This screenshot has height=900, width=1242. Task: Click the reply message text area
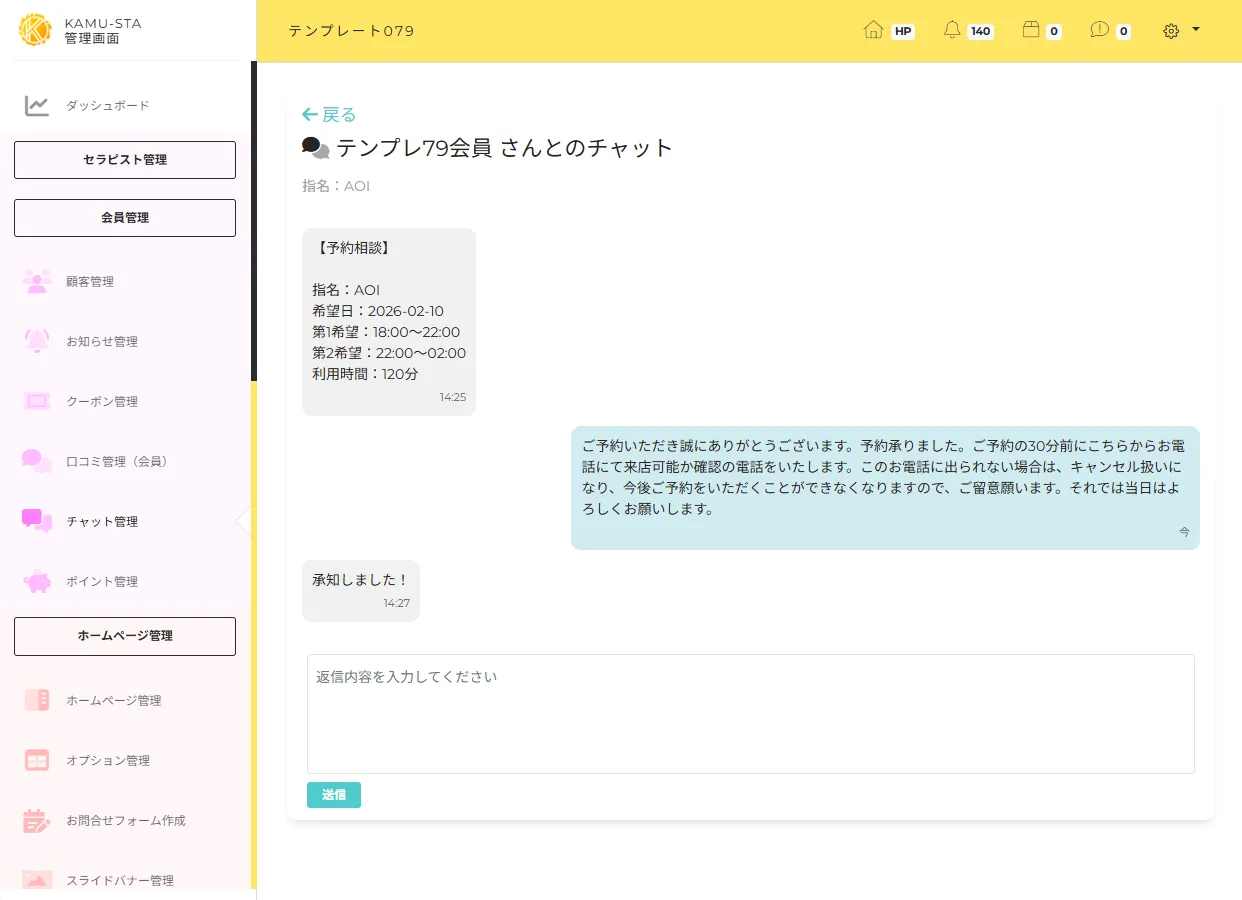[x=750, y=713]
